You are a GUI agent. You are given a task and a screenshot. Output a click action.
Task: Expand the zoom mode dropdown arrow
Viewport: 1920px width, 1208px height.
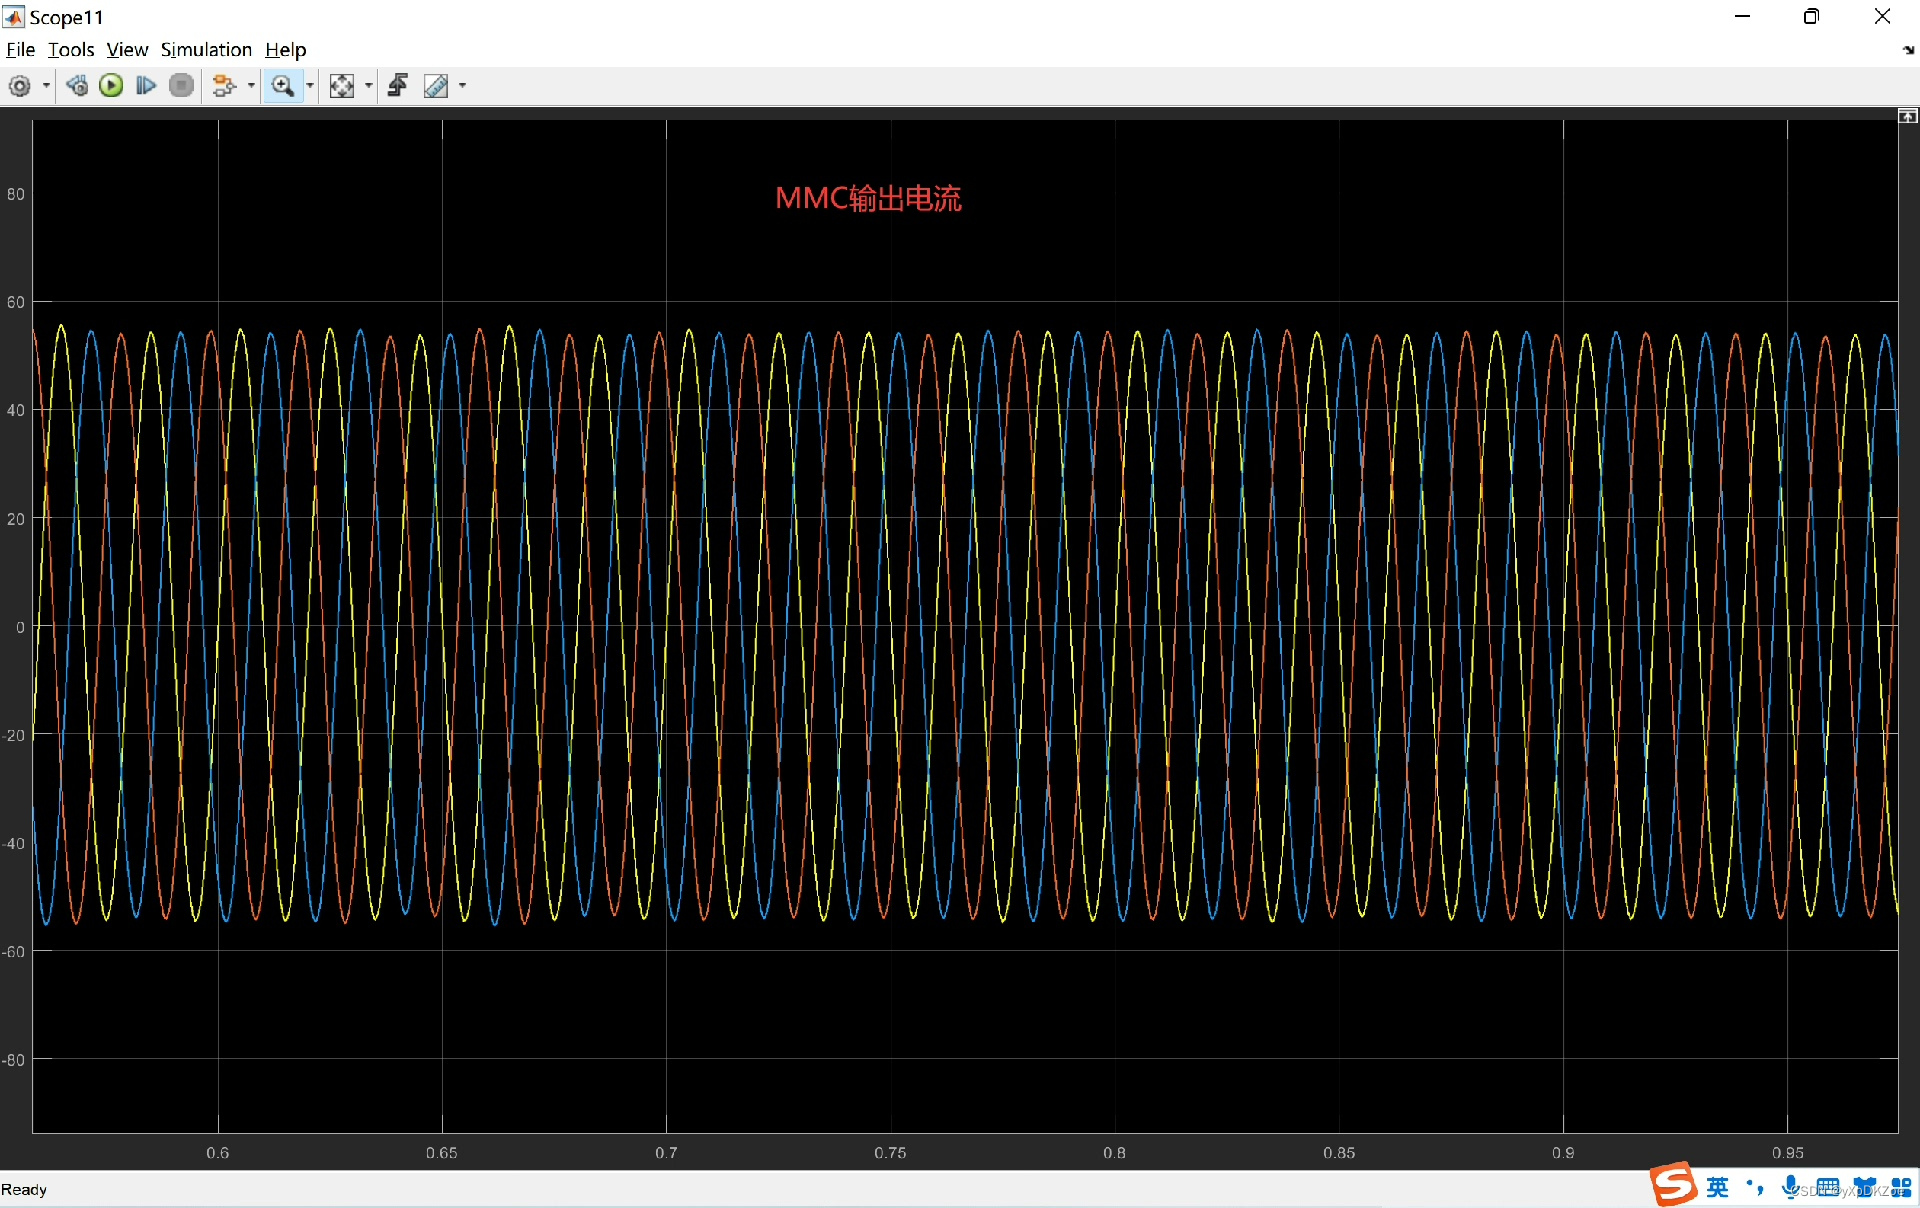[x=310, y=86]
